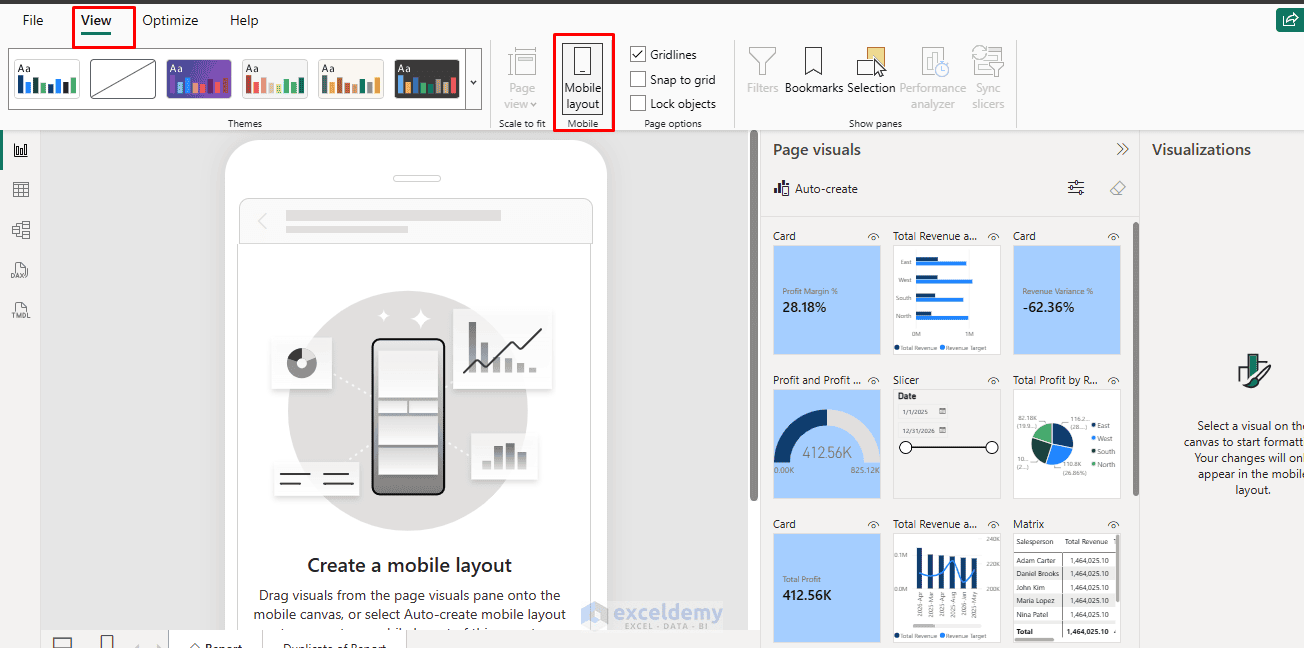Select the Revenue Variance % card thumbnail
The height and width of the screenshot is (648, 1304).
pyautogui.click(x=1067, y=300)
